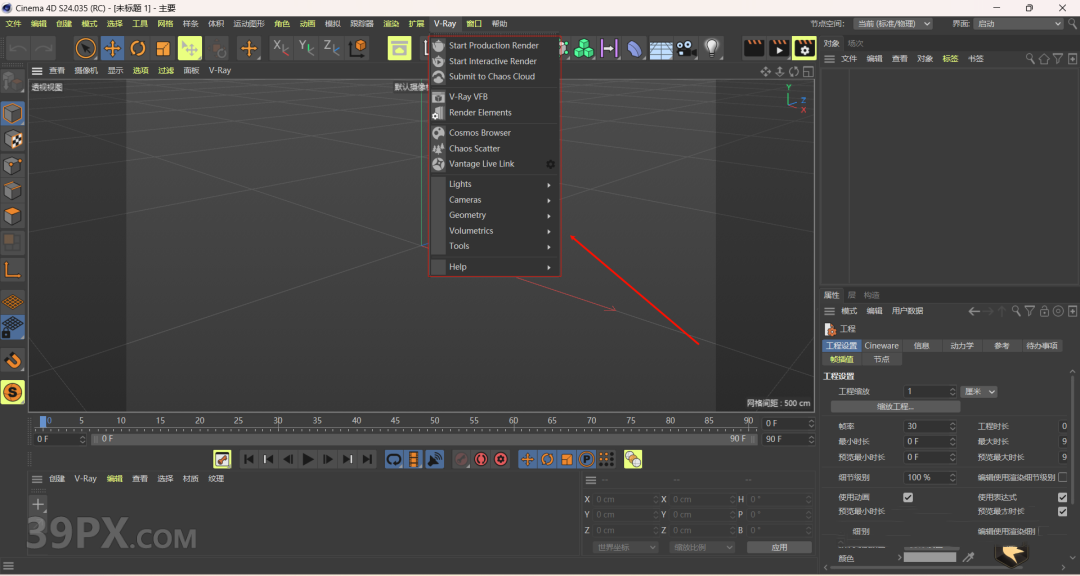Open V-Ray VFB from menu
Screen dimensions: 1080x576
[494, 96]
